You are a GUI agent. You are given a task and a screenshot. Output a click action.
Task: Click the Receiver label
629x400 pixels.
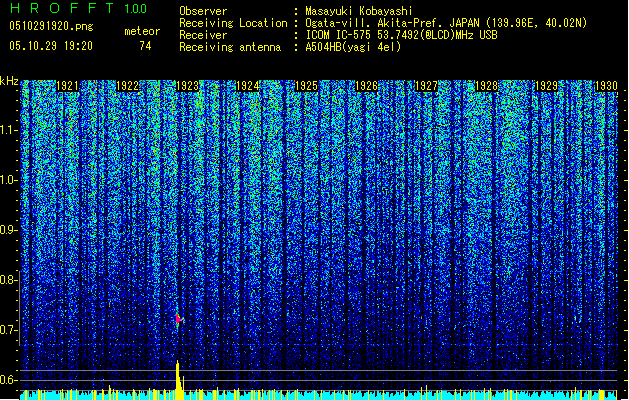(x=203, y=35)
